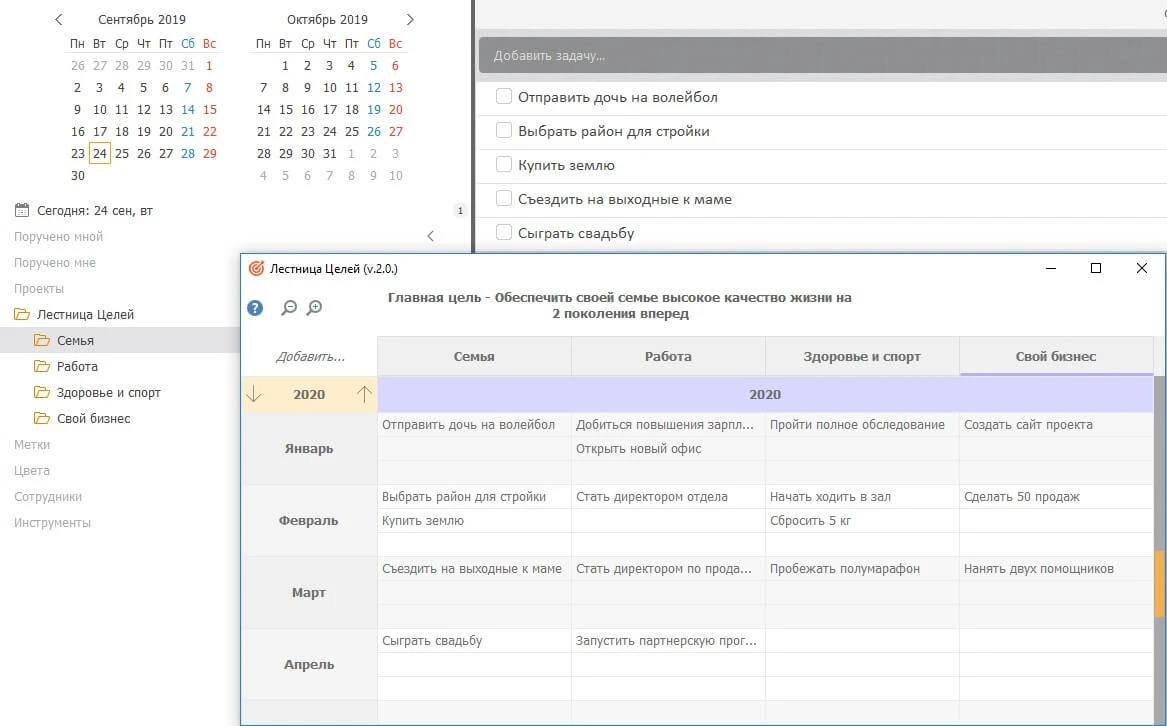Go to next month in calendar
This screenshot has height=726, width=1167.
click(x=410, y=20)
